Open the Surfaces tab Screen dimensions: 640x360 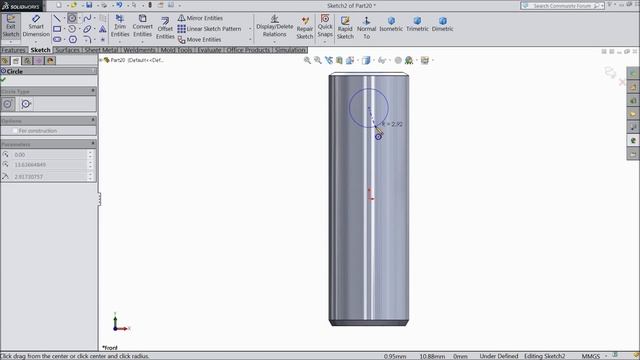(x=67, y=50)
